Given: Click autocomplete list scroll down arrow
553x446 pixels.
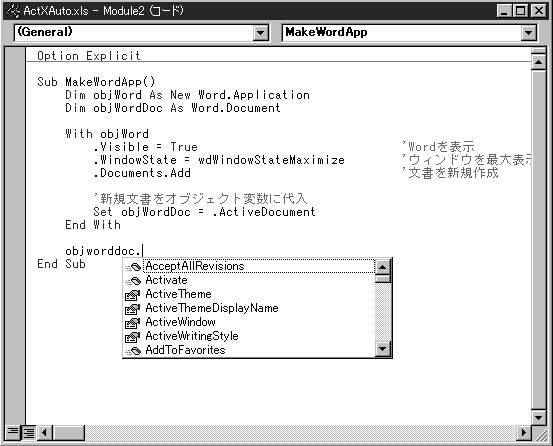Looking at the screenshot, I should [383, 349].
